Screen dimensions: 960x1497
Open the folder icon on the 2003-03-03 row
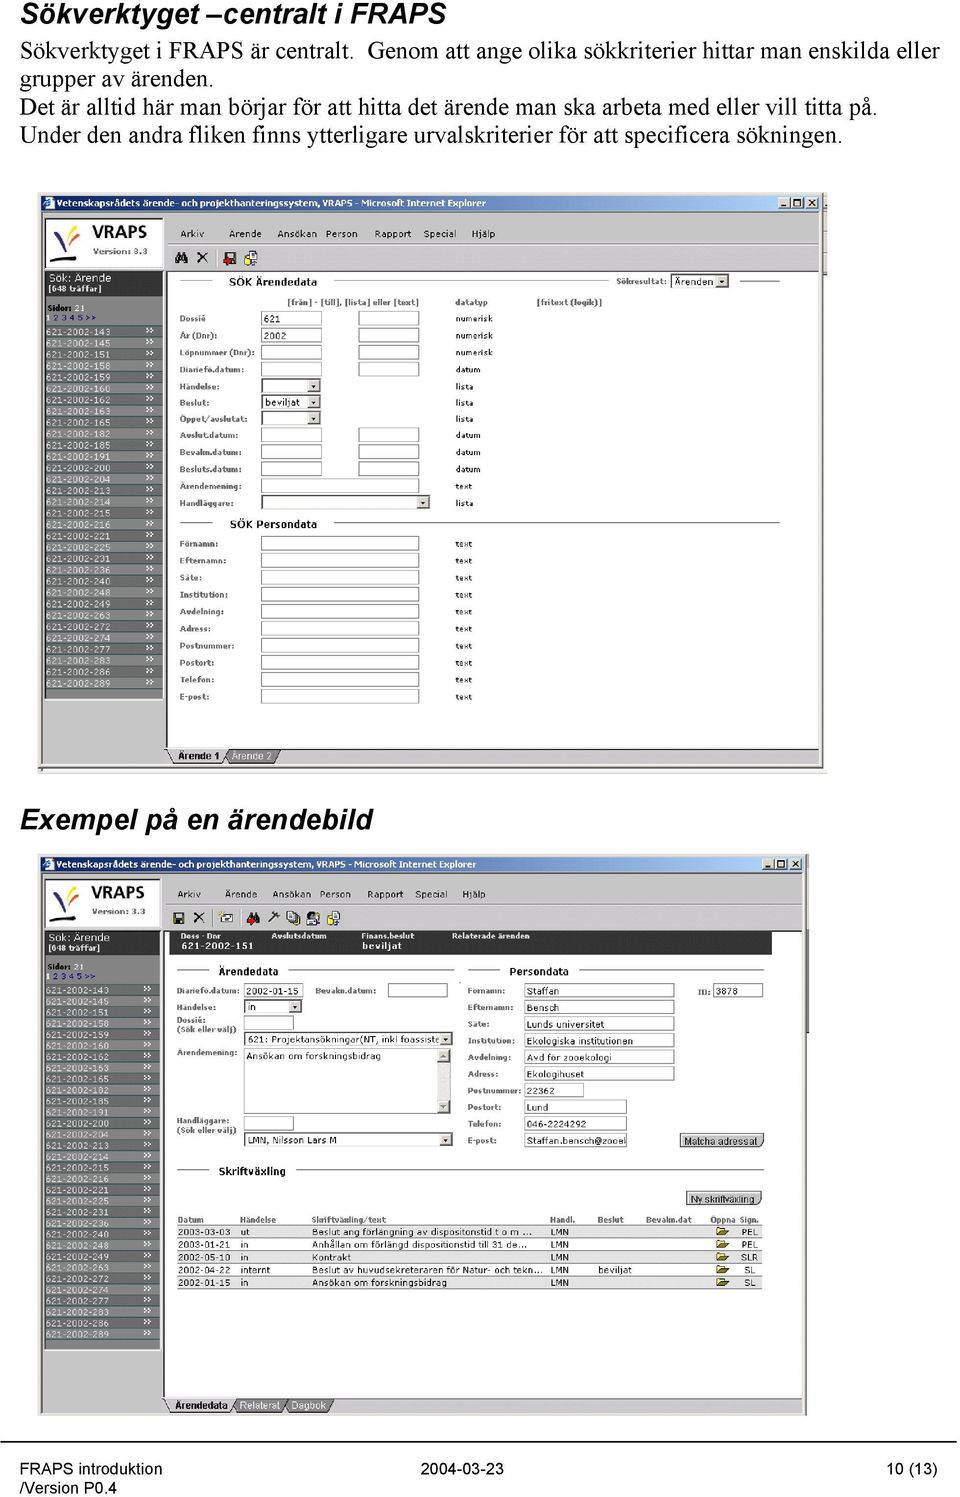click(x=722, y=1232)
